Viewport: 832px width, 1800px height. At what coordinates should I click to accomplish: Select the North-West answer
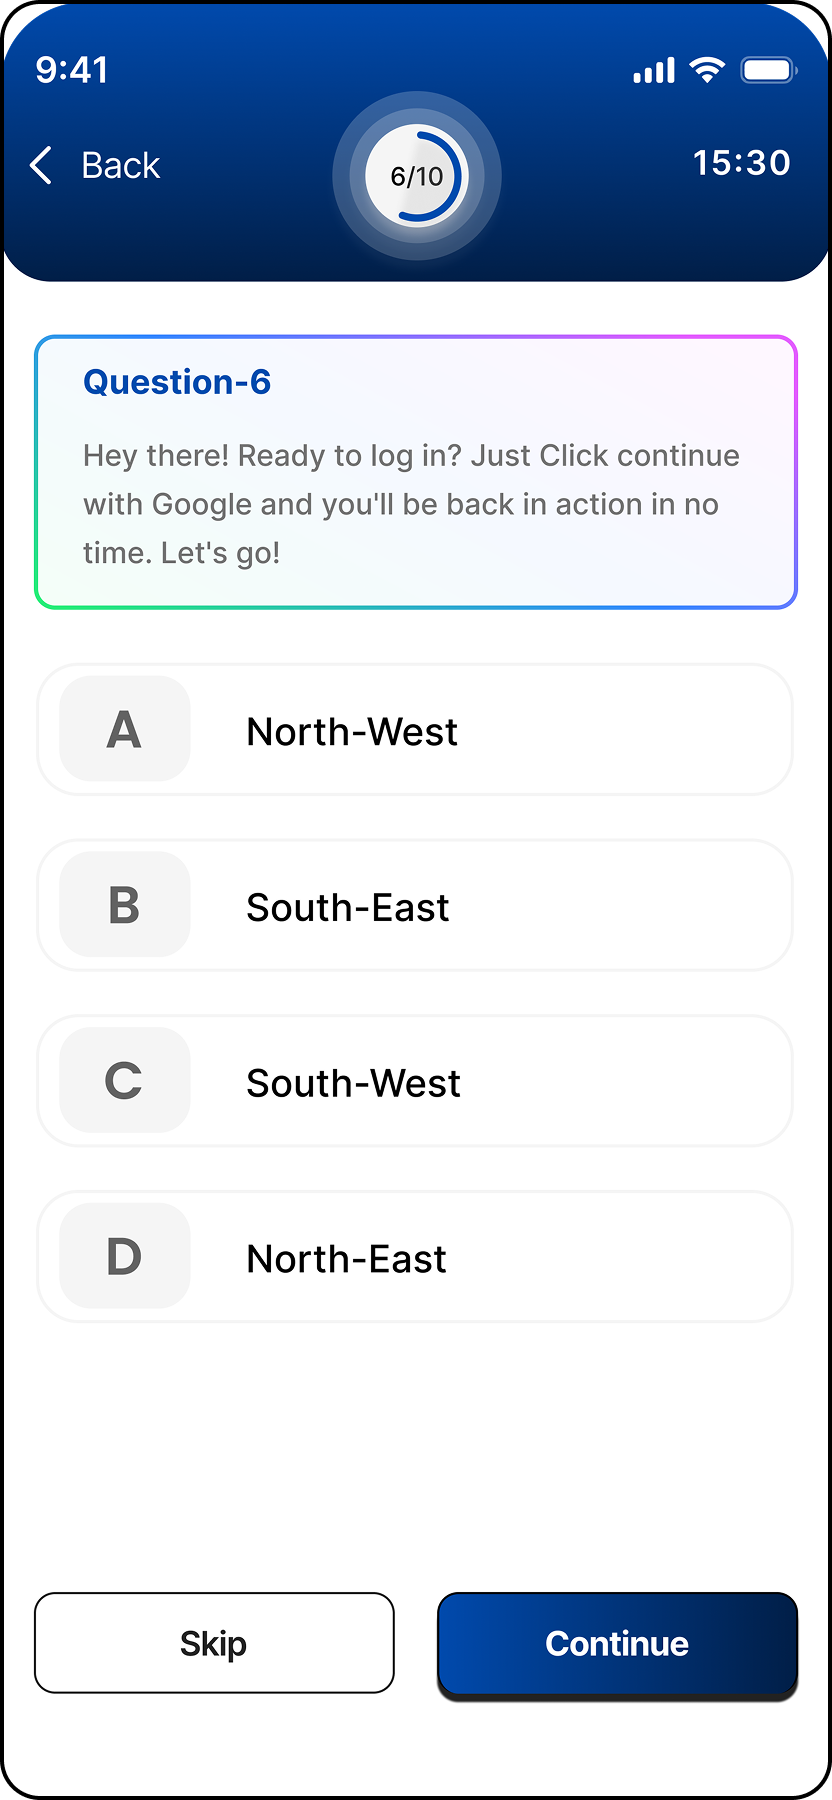tap(352, 732)
